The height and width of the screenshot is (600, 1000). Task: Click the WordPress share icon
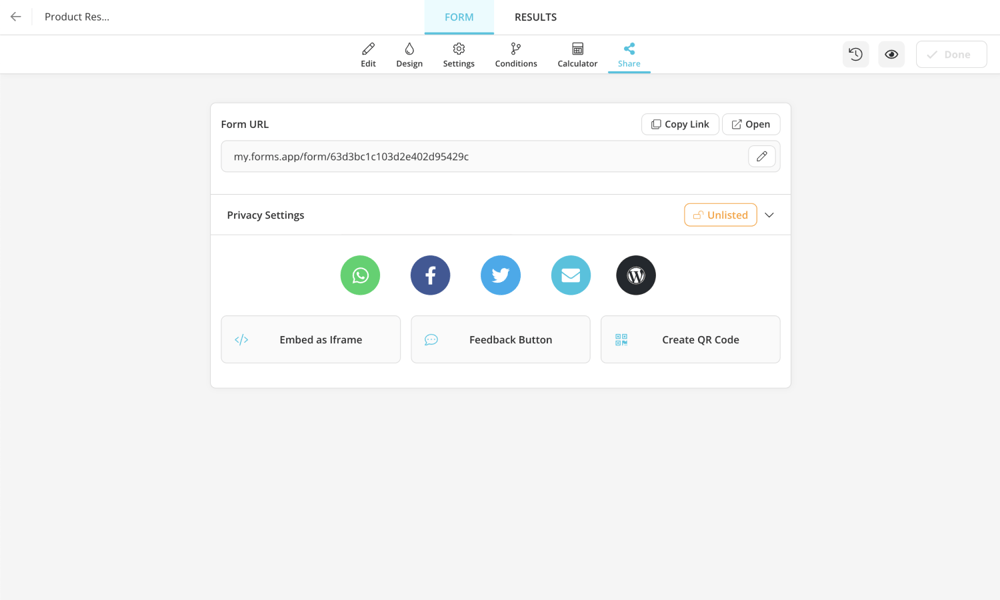[x=635, y=275]
